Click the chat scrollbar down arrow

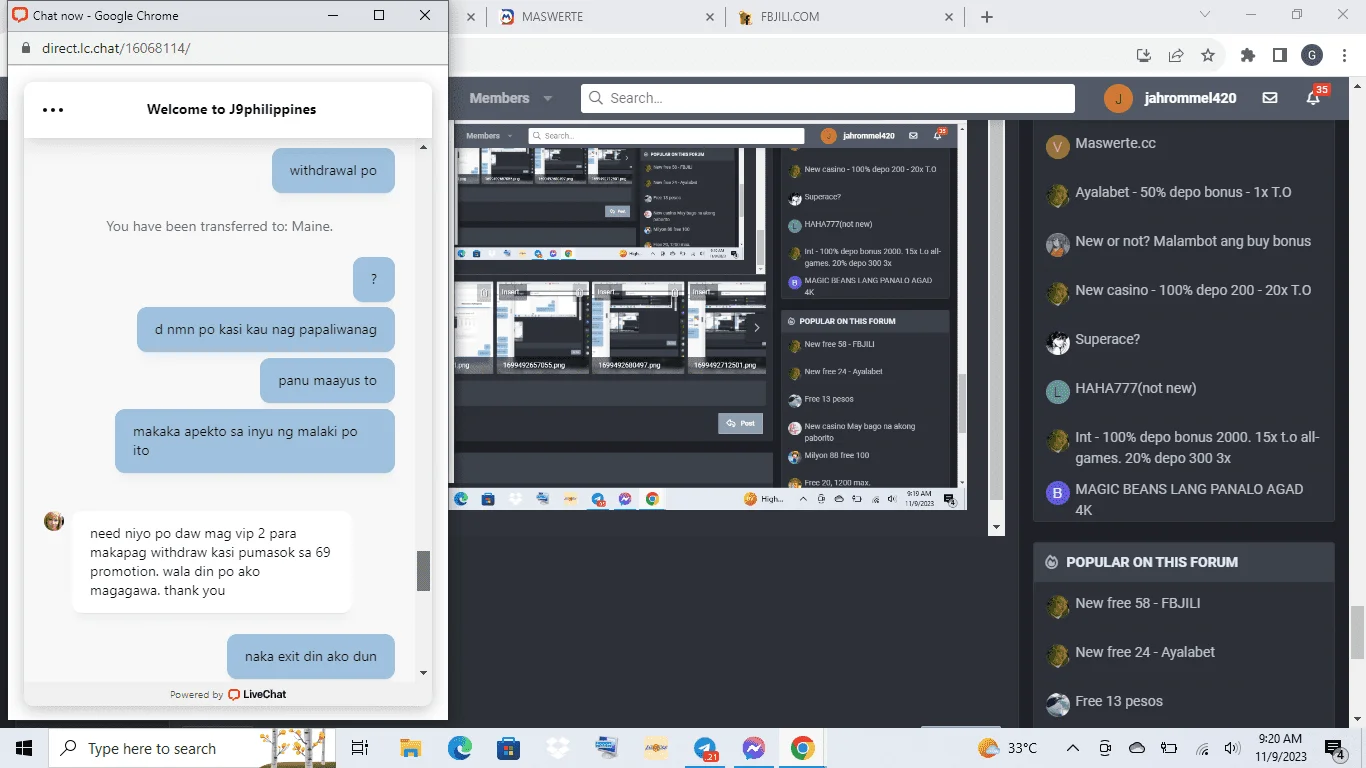(424, 673)
